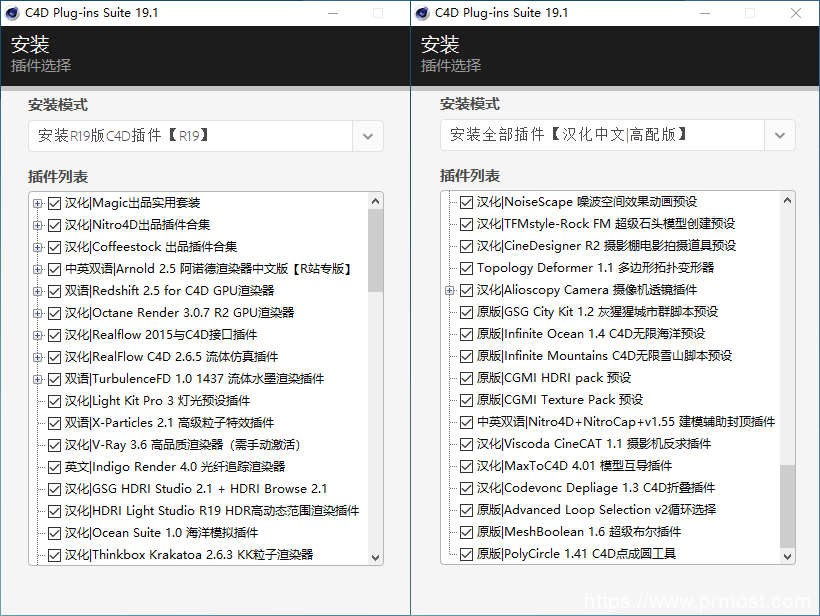Toggle the NoiseScape checkbox in right window
This screenshot has height=616, width=820.
tap(466, 202)
